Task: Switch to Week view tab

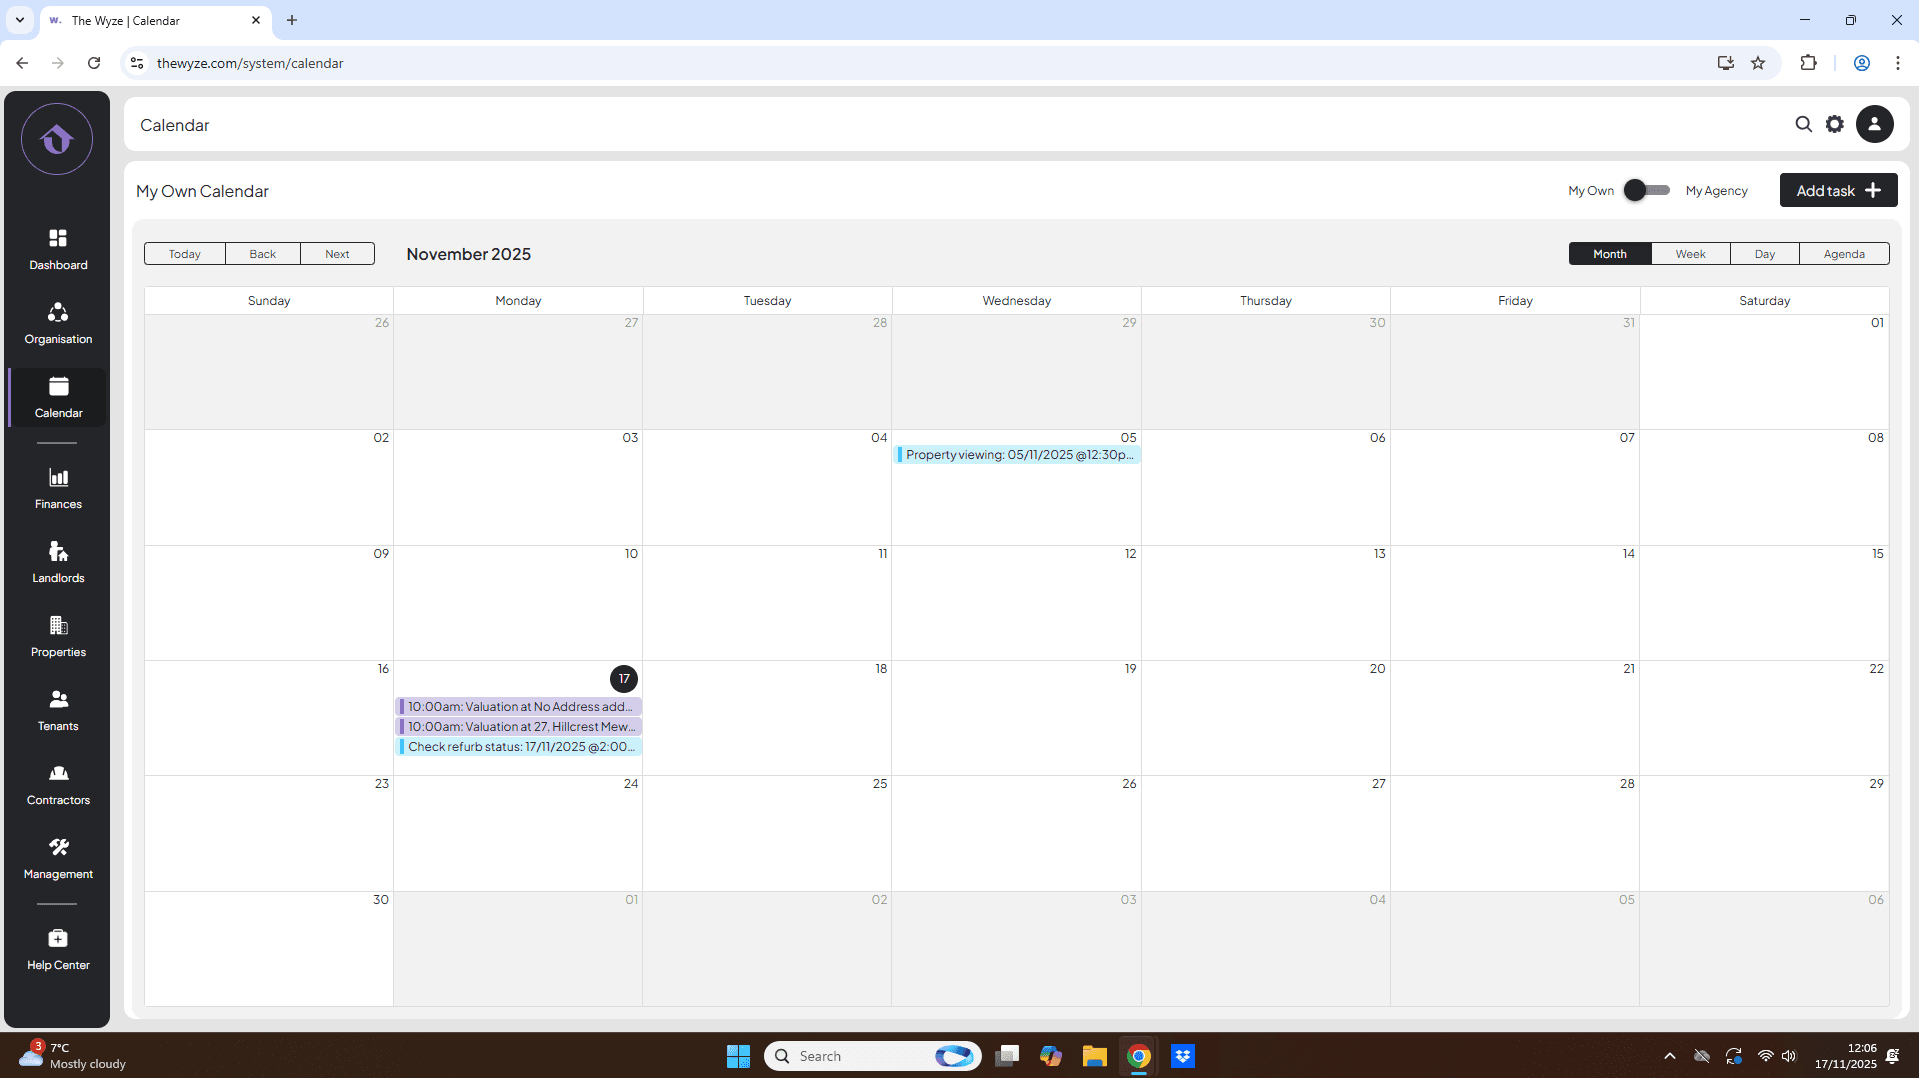Action: click(x=1690, y=254)
